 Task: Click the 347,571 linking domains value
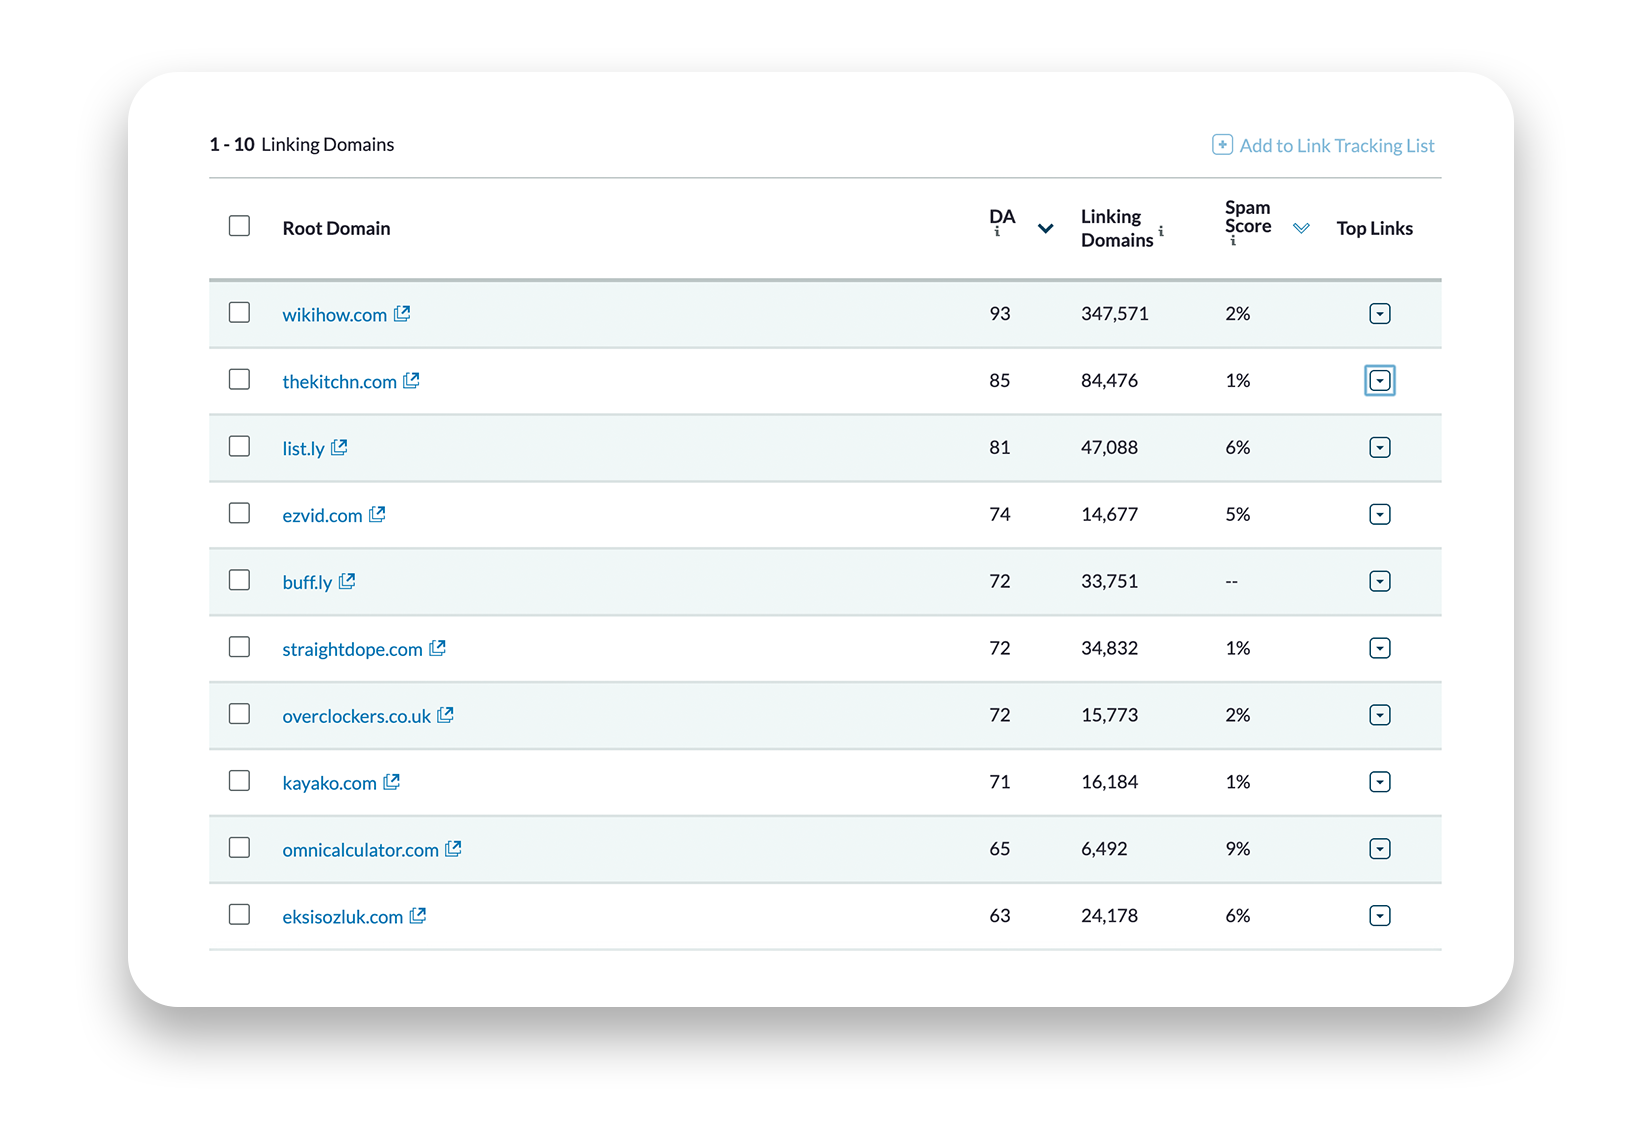click(1115, 314)
